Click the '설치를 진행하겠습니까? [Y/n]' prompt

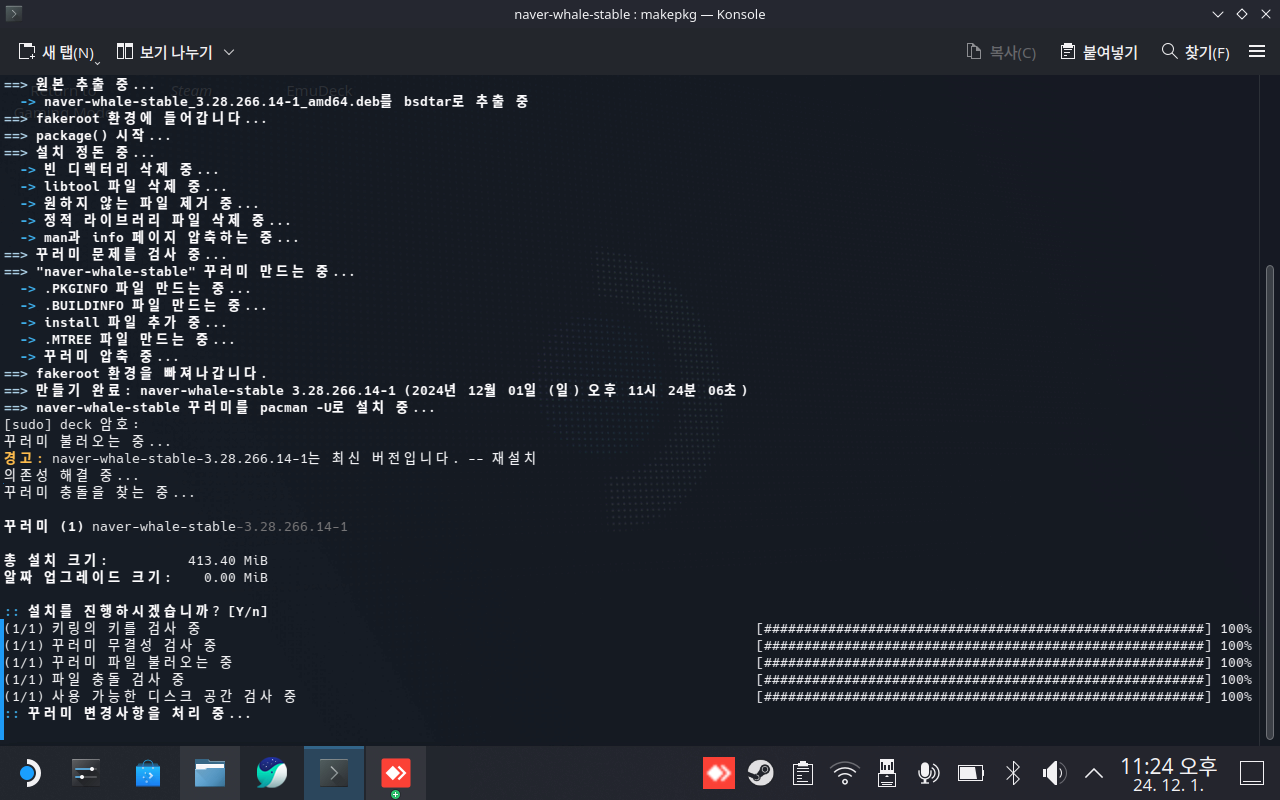click(x=136, y=611)
